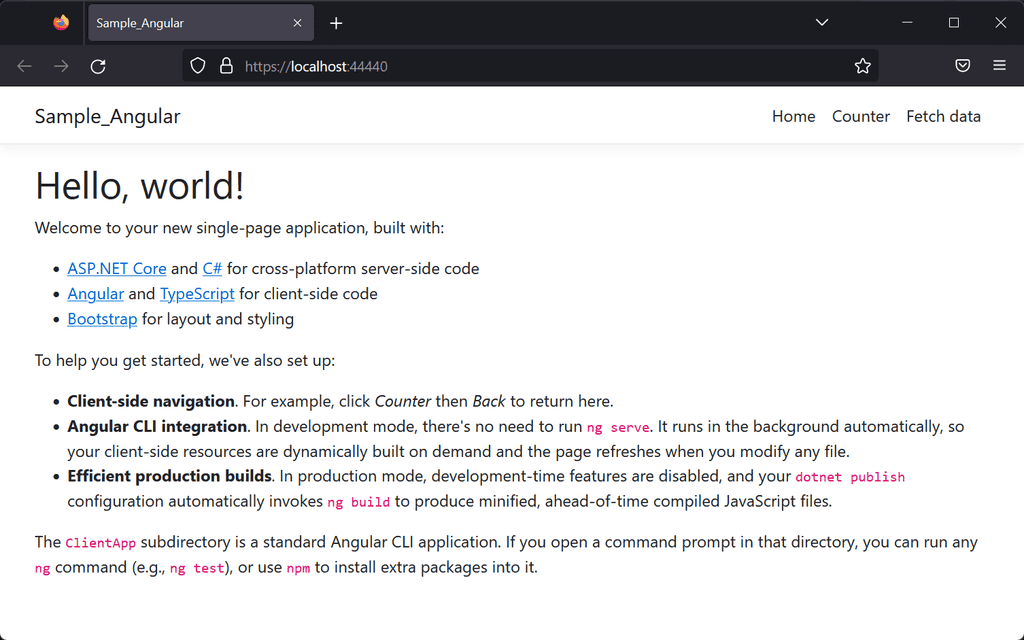Viewport: 1024px width, 640px height.
Task: Click the TypeScript hyperlink
Action: point(197,293)
